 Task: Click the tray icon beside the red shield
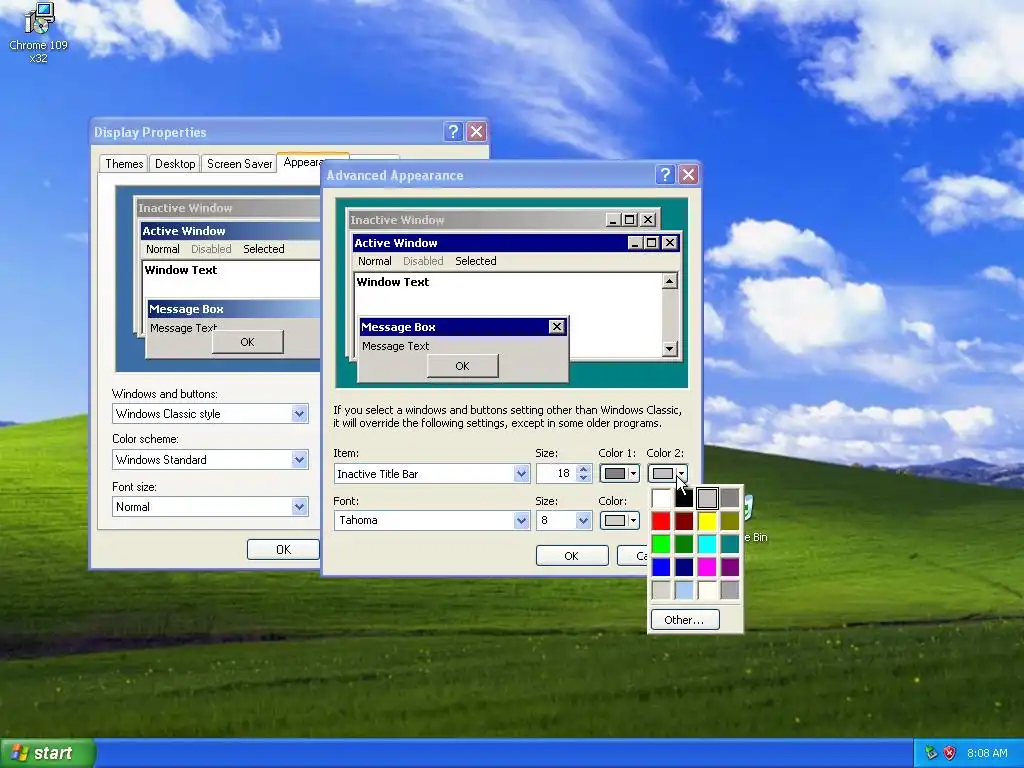[x=931, y=753]
